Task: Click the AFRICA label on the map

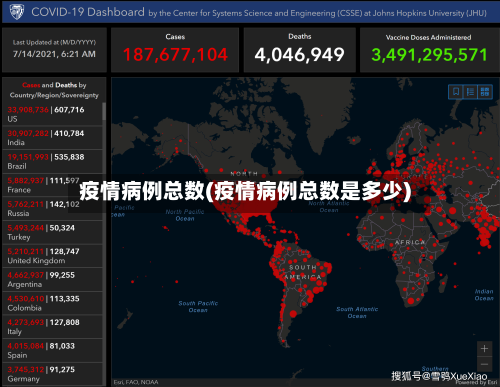Action: [x=410, y=242]
